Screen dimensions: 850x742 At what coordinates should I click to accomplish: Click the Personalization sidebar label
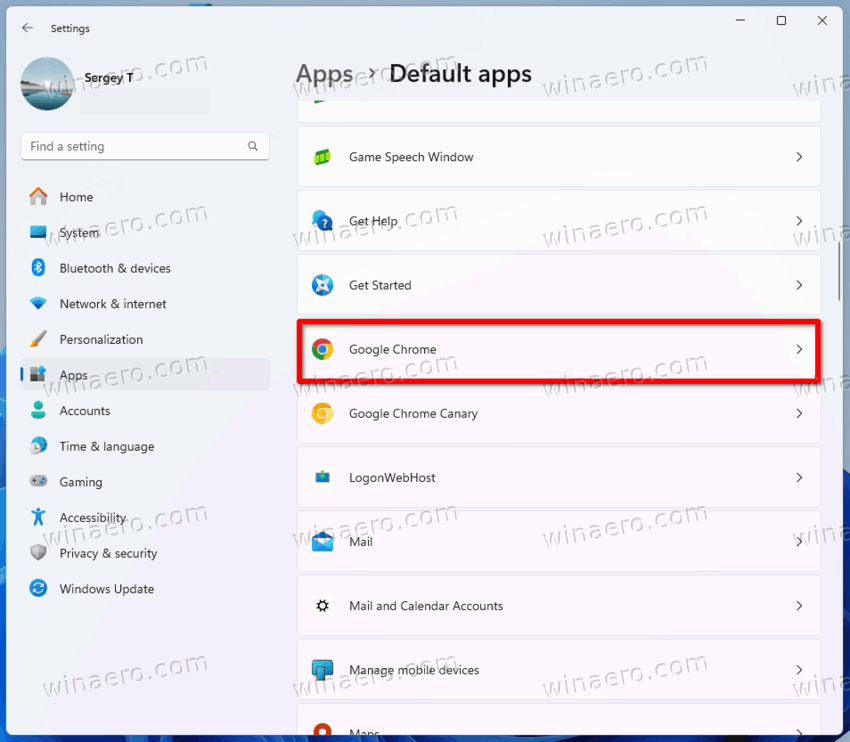click(x=101, y=339)
